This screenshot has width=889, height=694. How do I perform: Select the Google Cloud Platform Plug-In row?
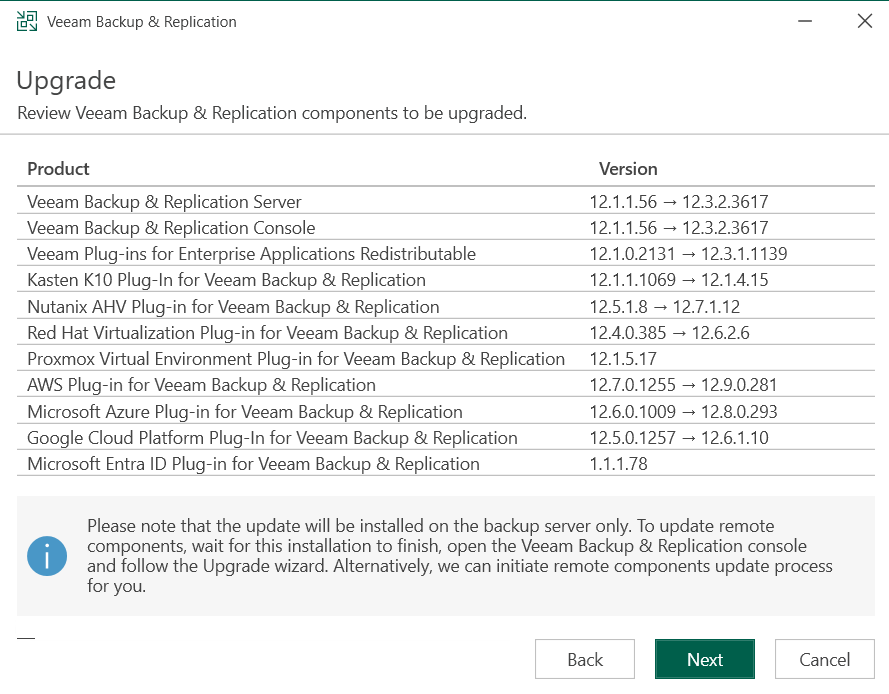pyautogui.click(x=446, y=437)
